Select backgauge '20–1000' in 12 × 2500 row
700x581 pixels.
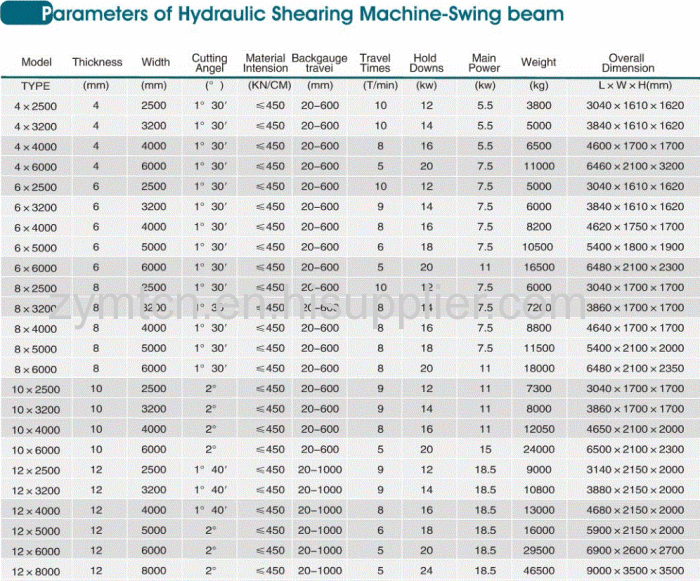point(320,470)
